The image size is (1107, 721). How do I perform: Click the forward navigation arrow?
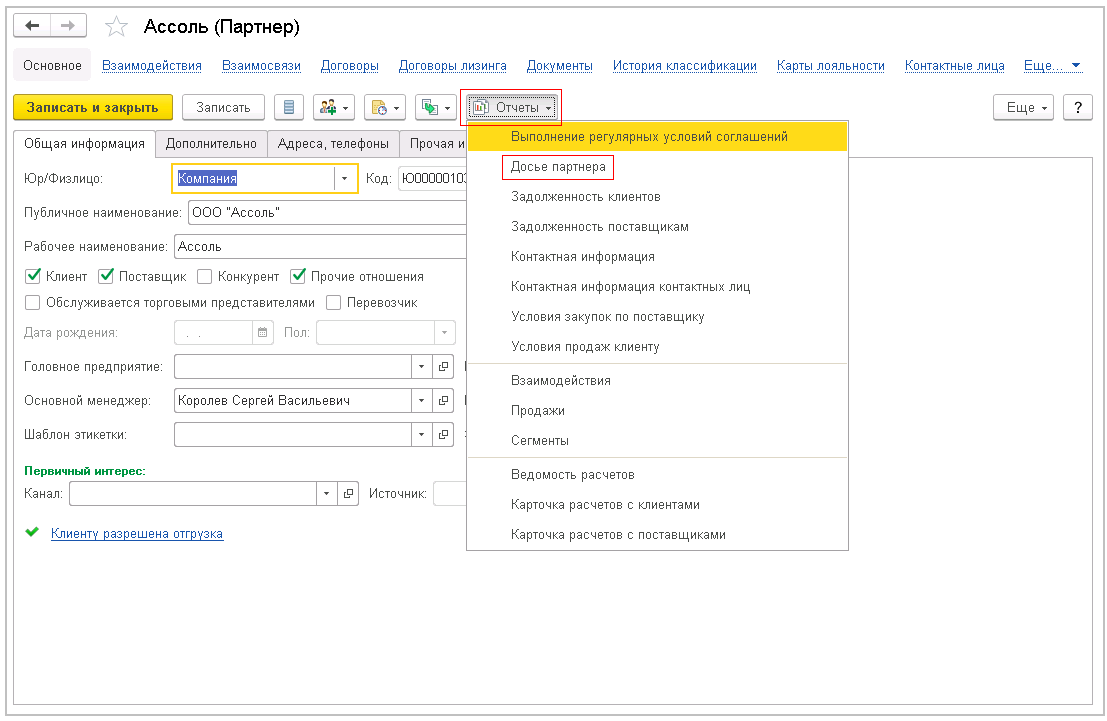pyautogui.click(x=68, y=26)
